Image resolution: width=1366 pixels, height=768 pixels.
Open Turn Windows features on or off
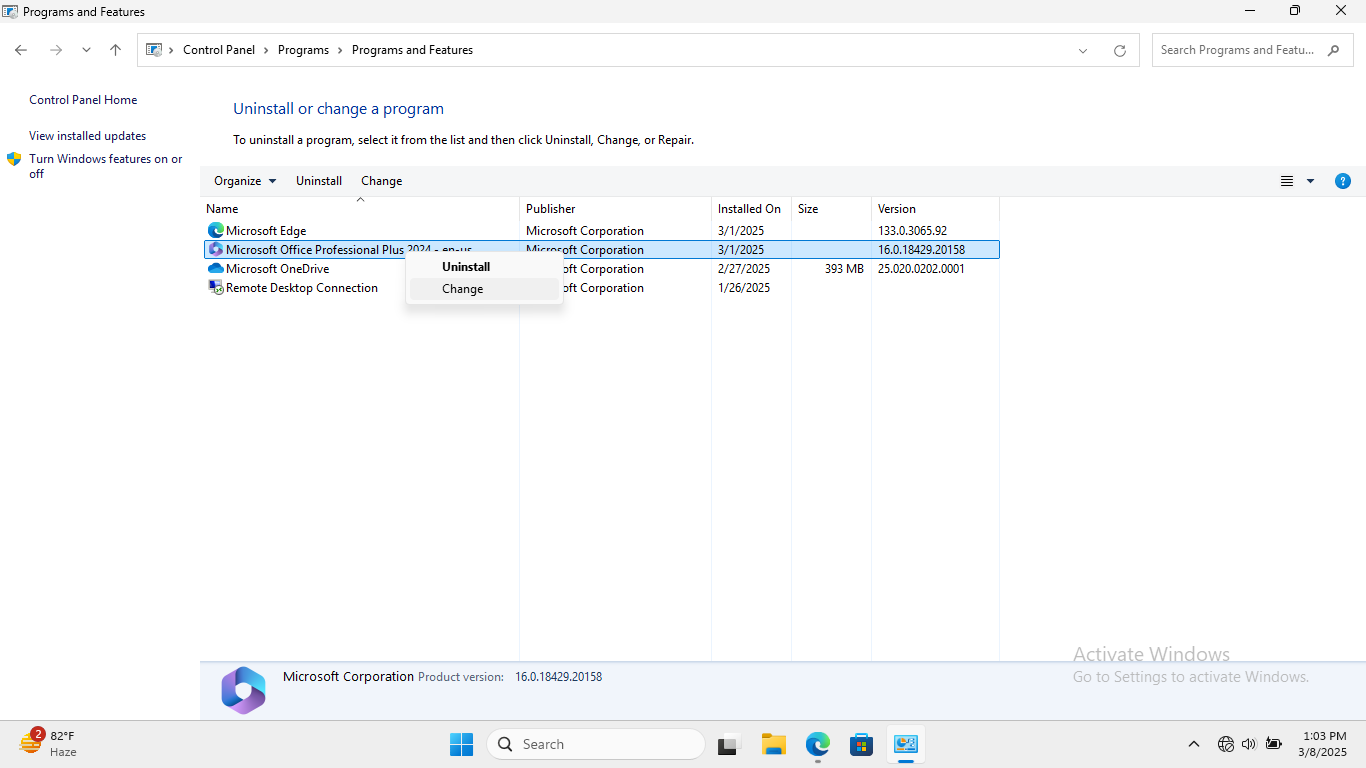pyautogui.click(x=106, y=166)
